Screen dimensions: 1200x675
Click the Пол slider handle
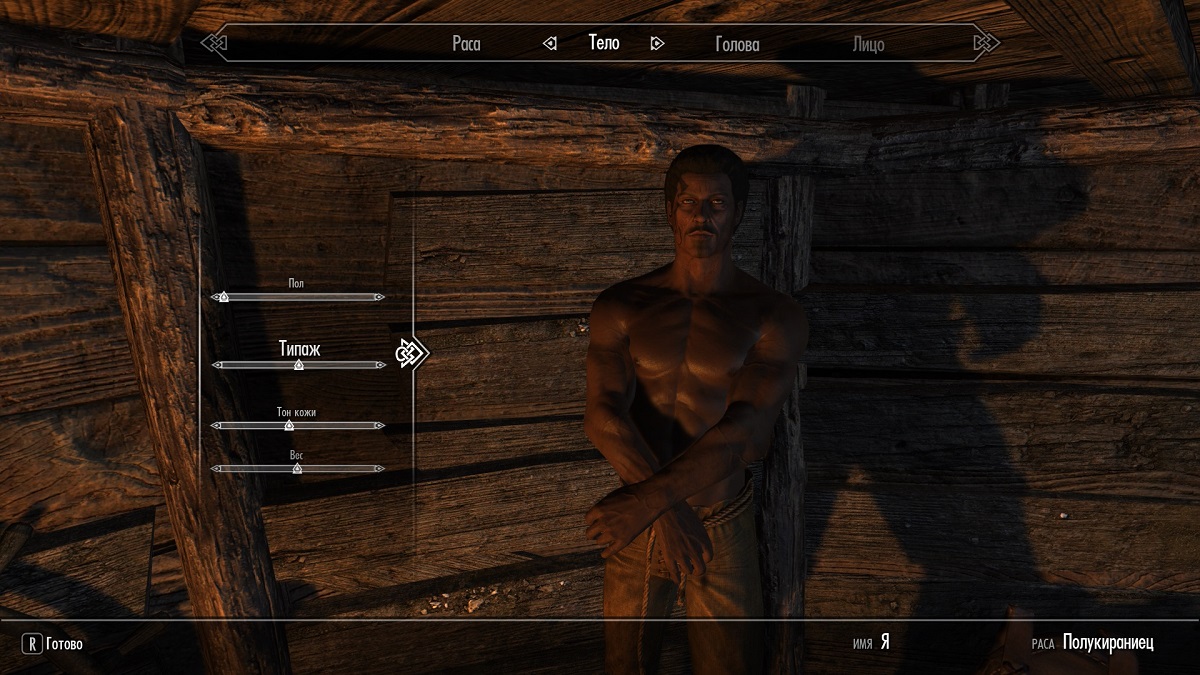point(223,297)
